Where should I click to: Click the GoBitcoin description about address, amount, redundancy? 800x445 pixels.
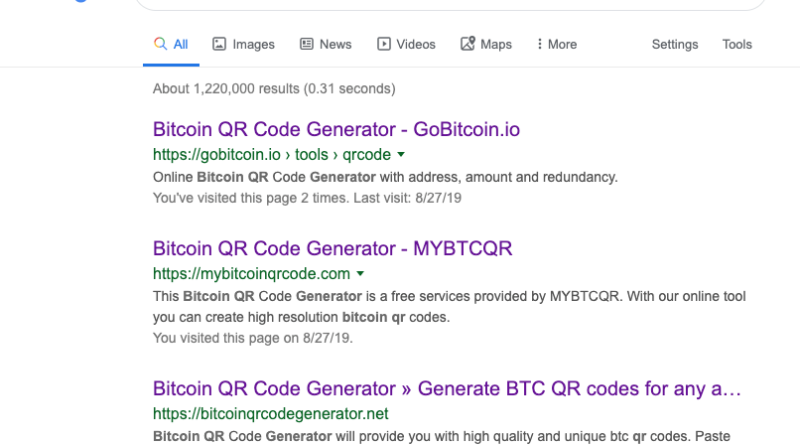(x=385, y=178)
